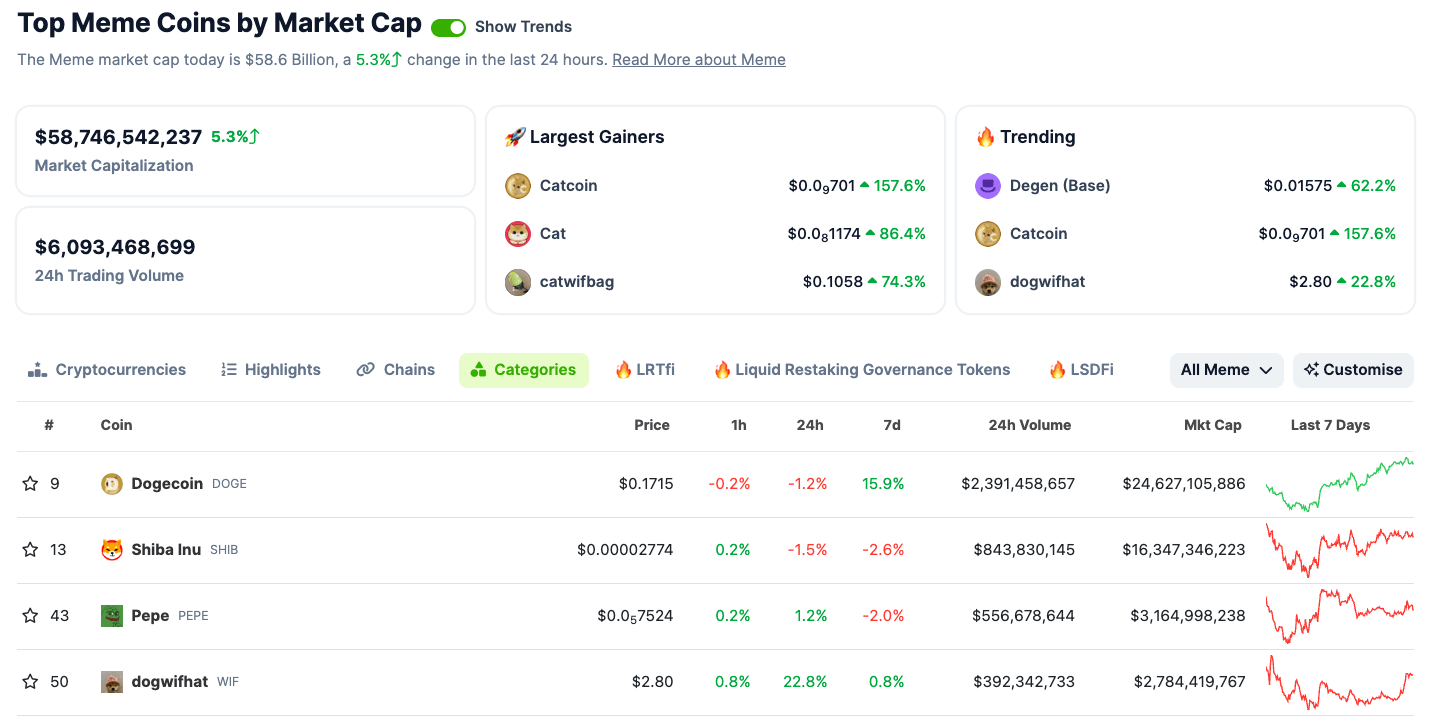Open Degen (Base) in Trending list

click(x=1060, y=186)
